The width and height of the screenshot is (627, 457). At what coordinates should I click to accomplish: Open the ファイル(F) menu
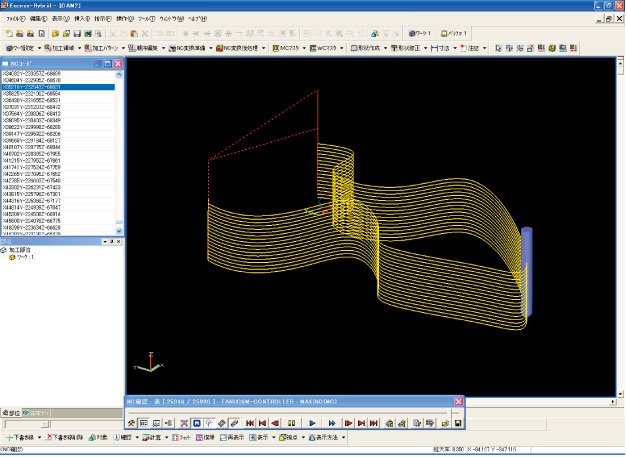pos(14,19)
